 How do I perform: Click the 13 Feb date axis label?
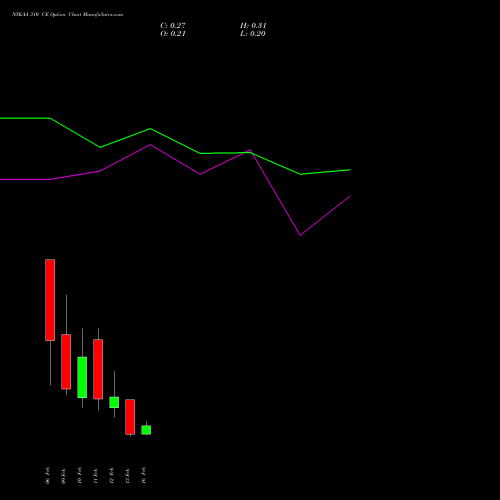(x=128, y=476)
